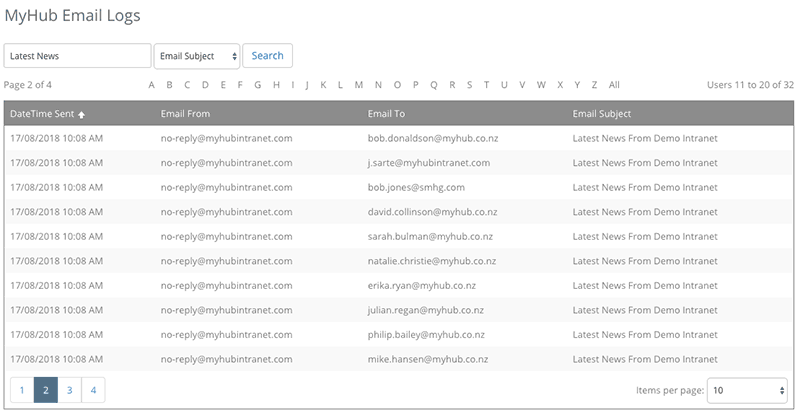Filter by letter V
This screenshot has height=413, width=800.
pos(522,85)
